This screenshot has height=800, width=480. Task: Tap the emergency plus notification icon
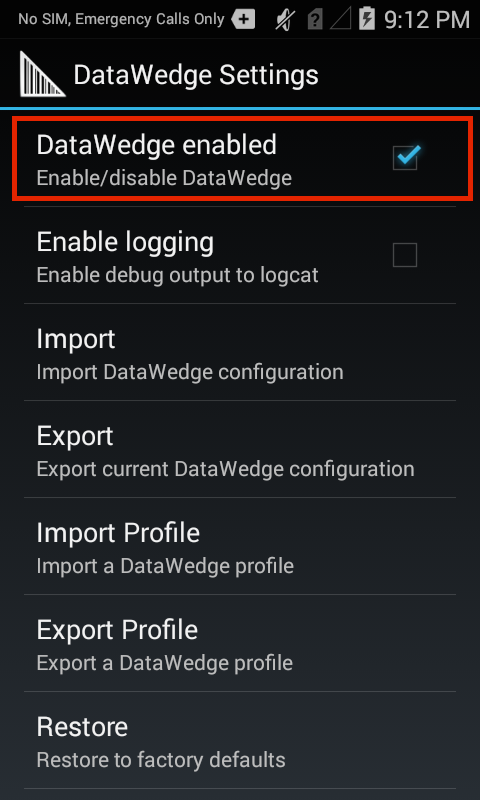243,20
